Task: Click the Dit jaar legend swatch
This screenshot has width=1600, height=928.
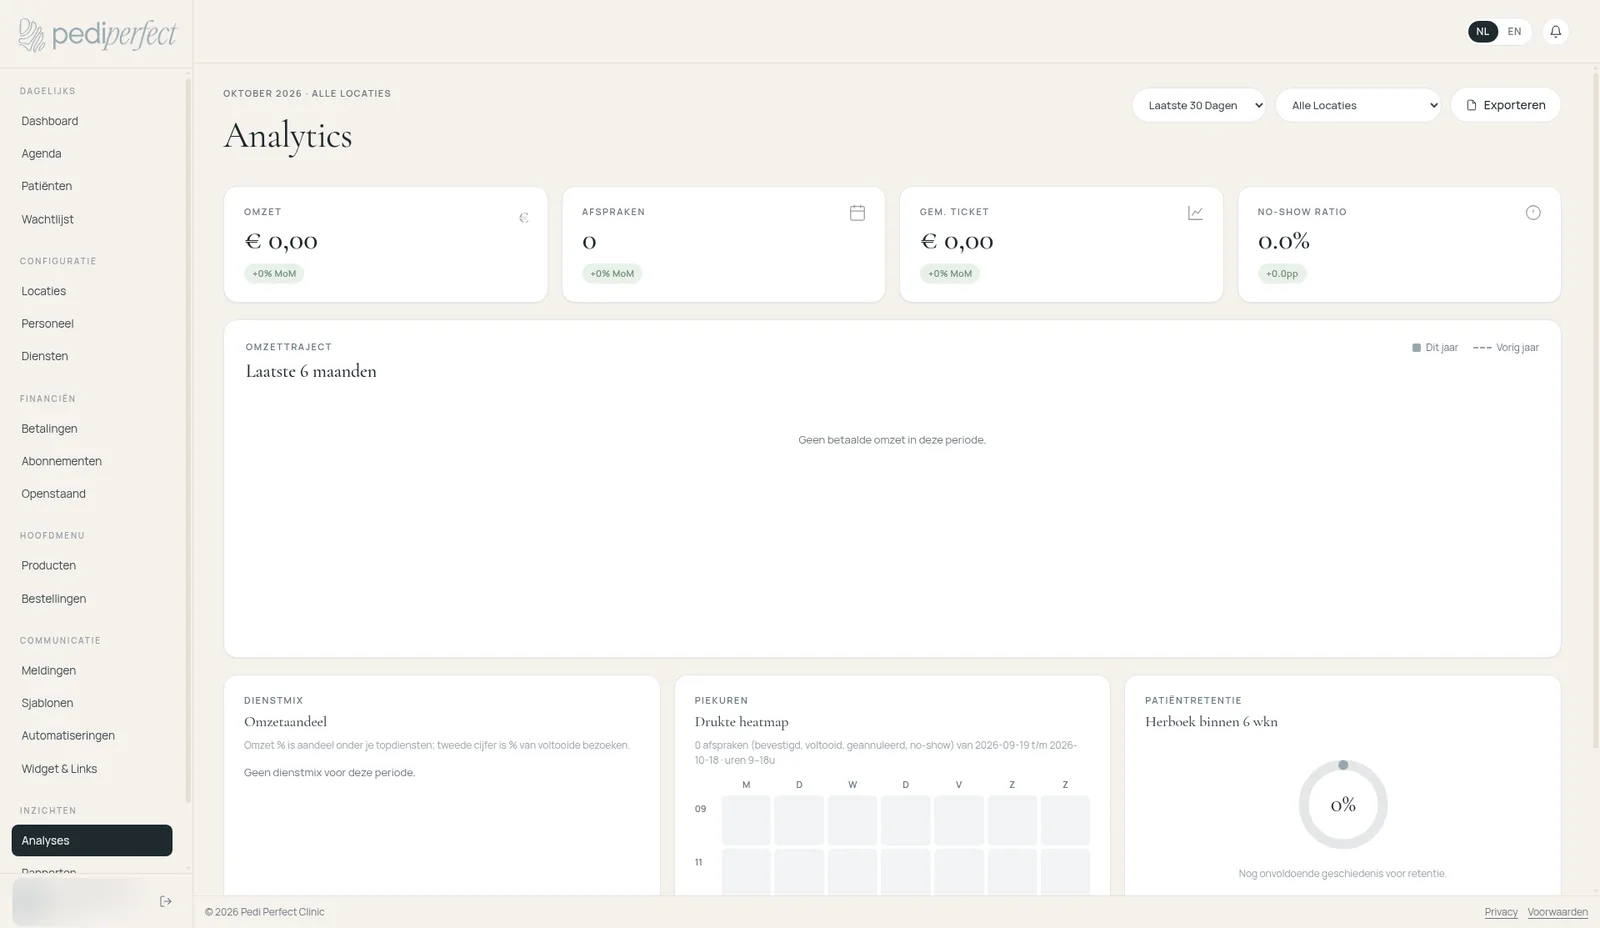Action: [1416, 348]
